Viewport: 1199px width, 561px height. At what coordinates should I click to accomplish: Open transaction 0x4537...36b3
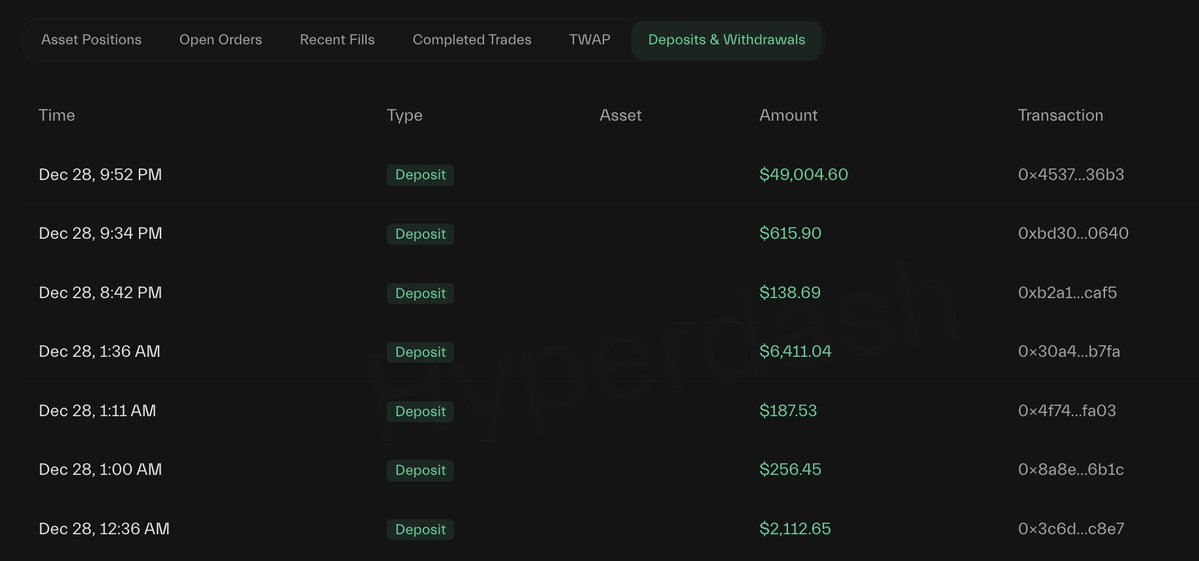(x=1071, y=175)
